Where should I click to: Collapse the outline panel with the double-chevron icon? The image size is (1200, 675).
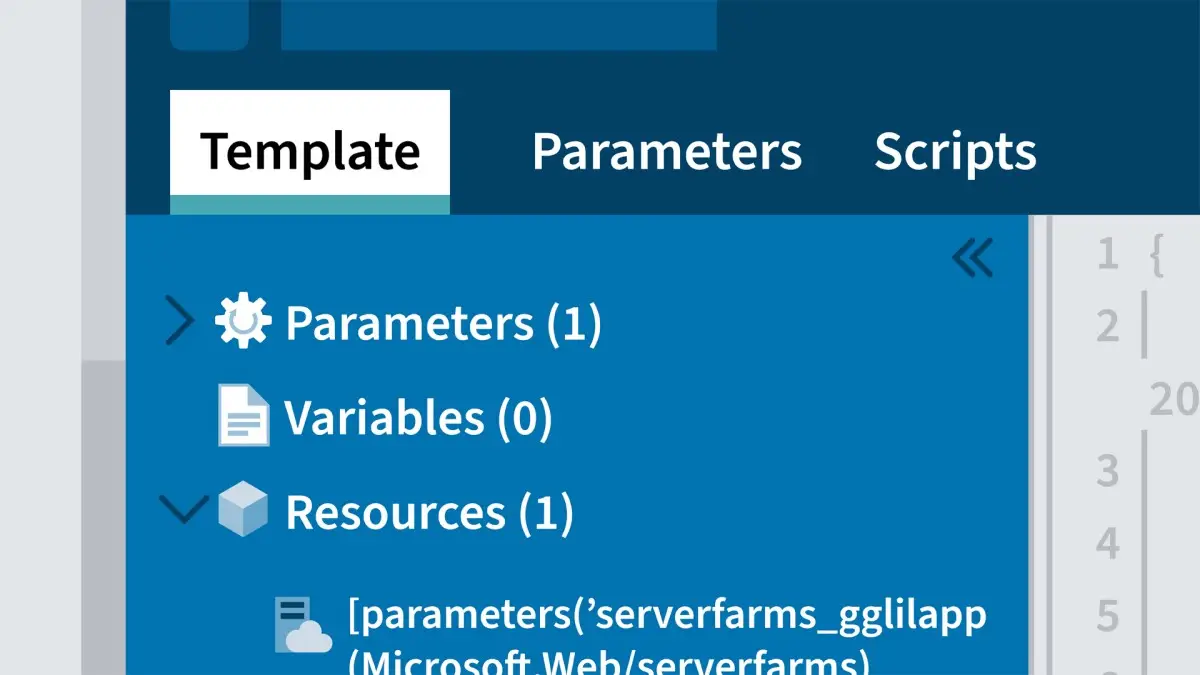pyautogui.click(x=972, y=255)
